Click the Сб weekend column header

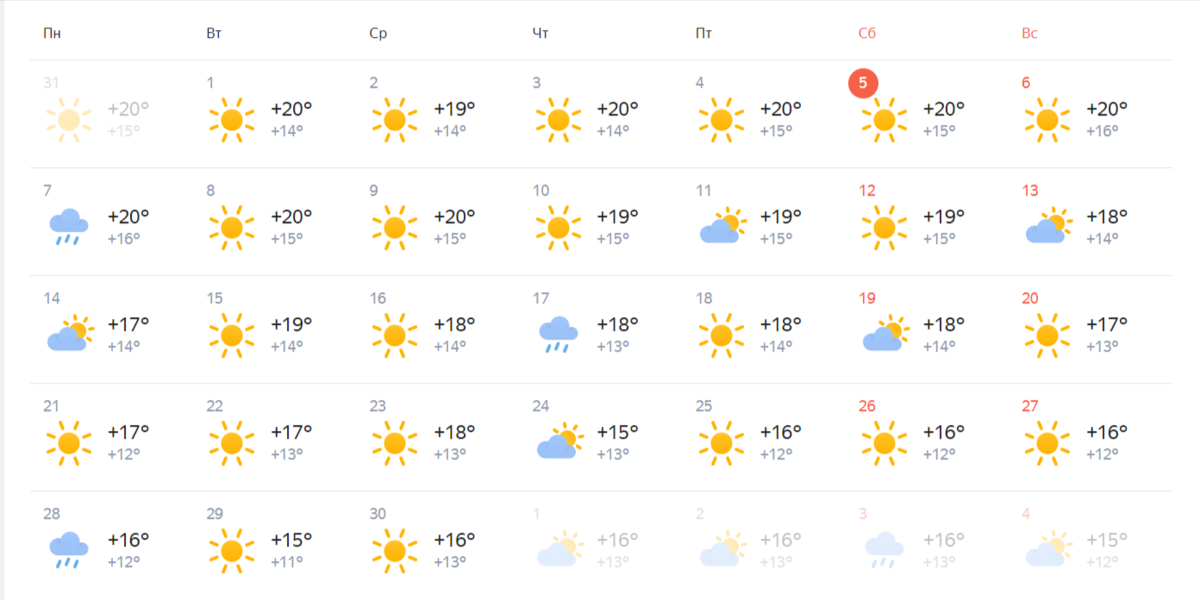(x=867, y=33)
